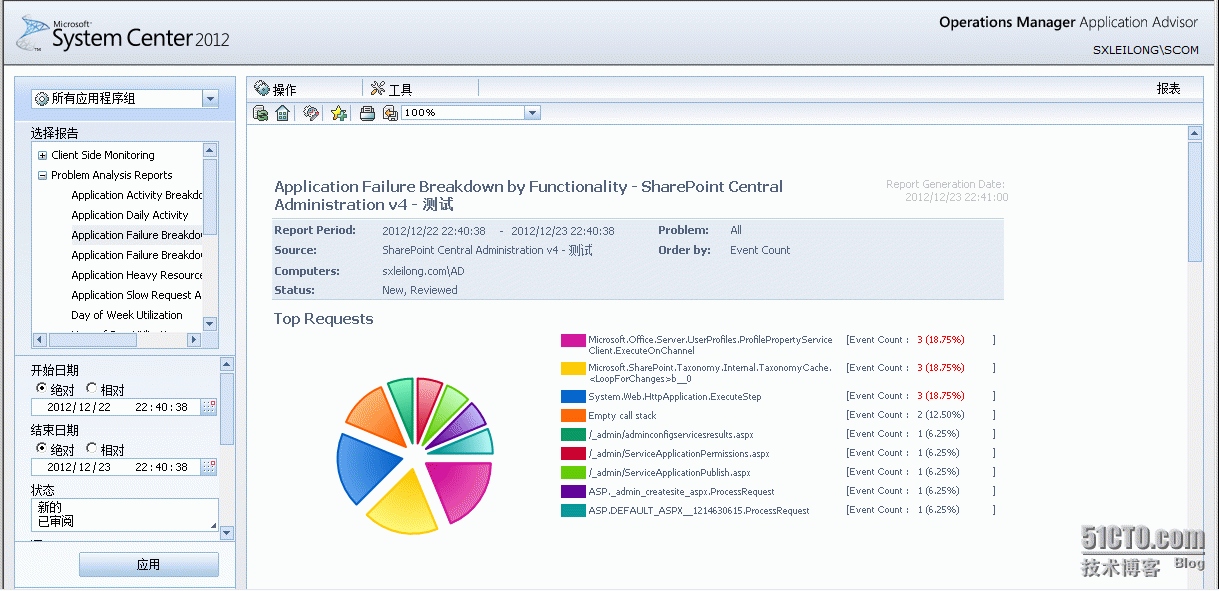The width and height of the screenshot is (1219, 591).
Task: Click the teal DEFAULT_ASPX legend swatch
Action: point(573,510)
